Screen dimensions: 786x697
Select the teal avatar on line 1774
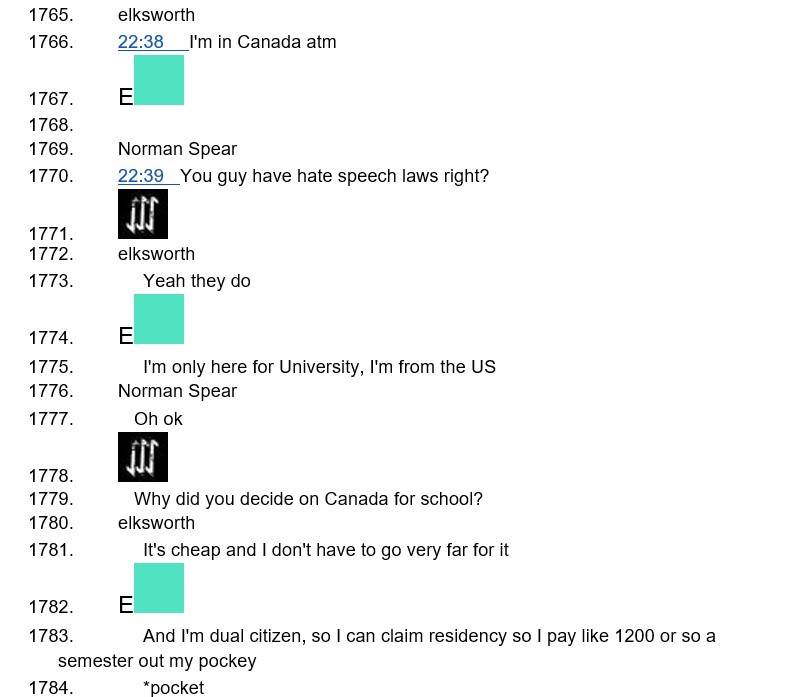tap(159, 319)
